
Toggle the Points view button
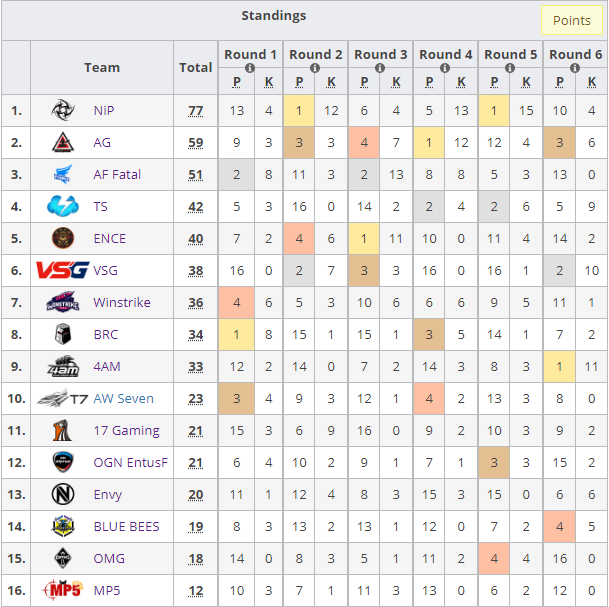[572, 20]
